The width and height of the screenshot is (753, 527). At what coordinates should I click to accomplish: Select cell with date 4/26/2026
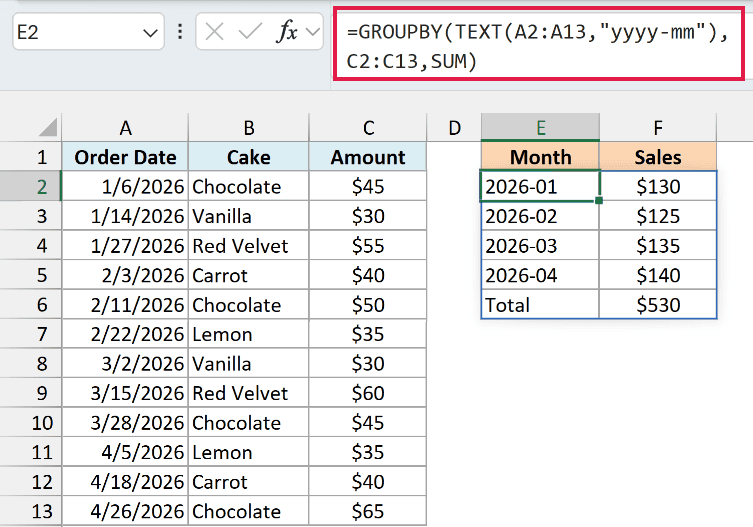point(125,511)
